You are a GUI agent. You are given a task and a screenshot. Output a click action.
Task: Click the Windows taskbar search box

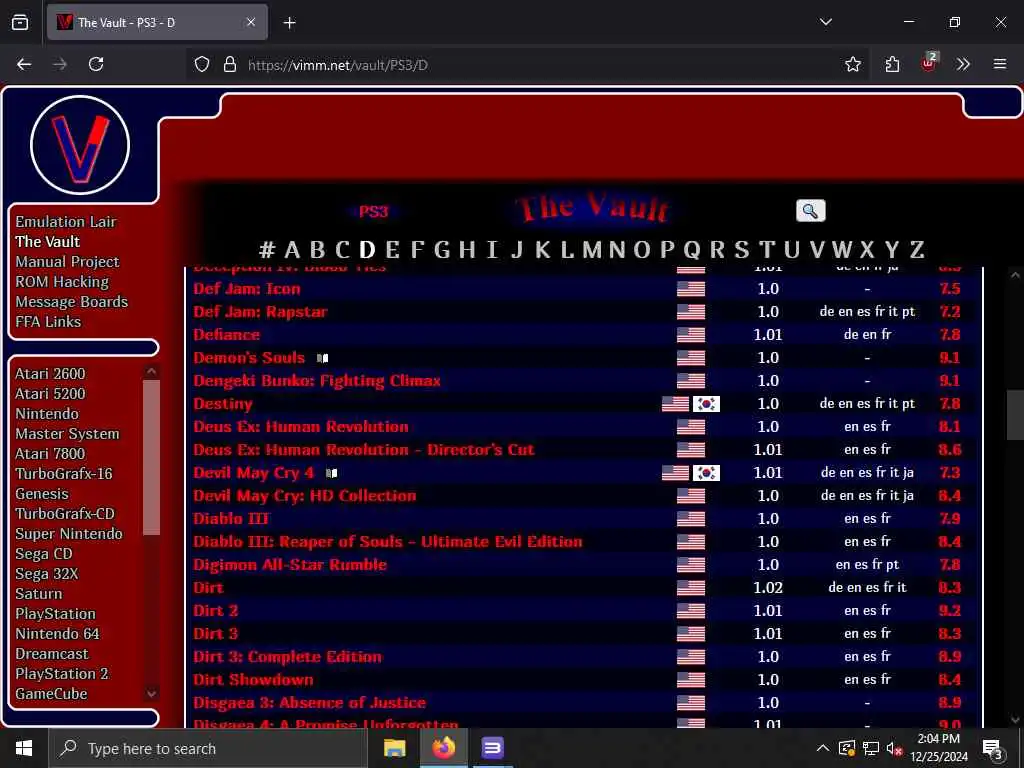(x=207, y=748)
